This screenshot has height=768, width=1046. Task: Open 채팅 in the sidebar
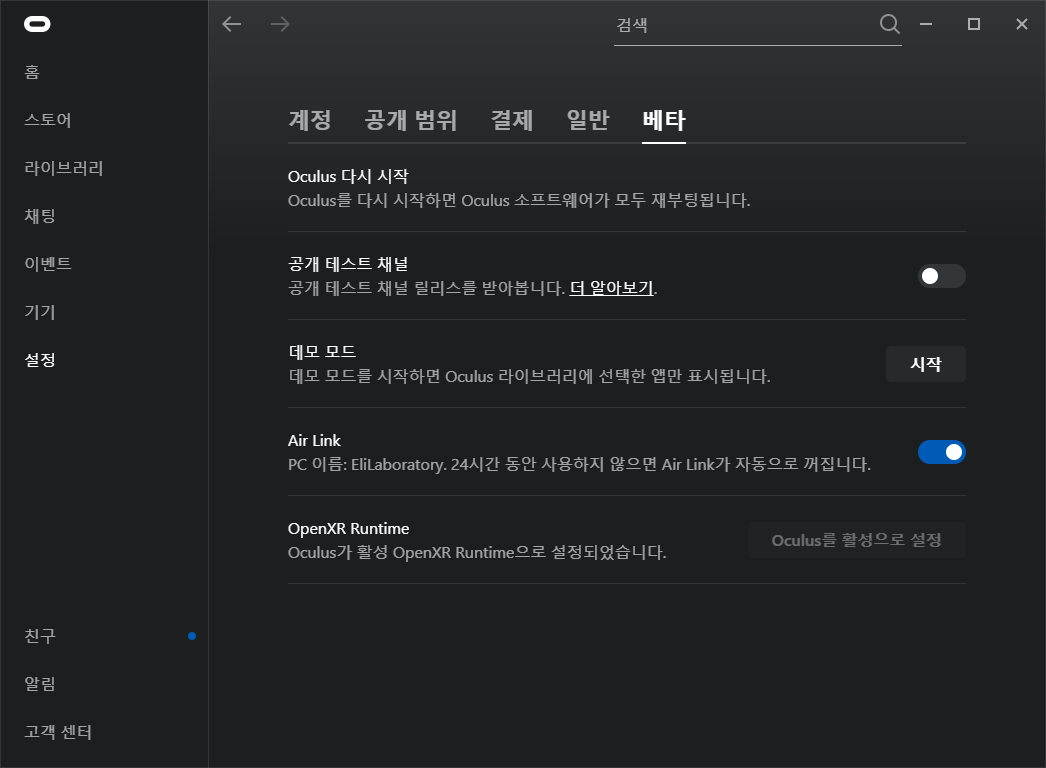pyautogui.click(x=39, y=216)
